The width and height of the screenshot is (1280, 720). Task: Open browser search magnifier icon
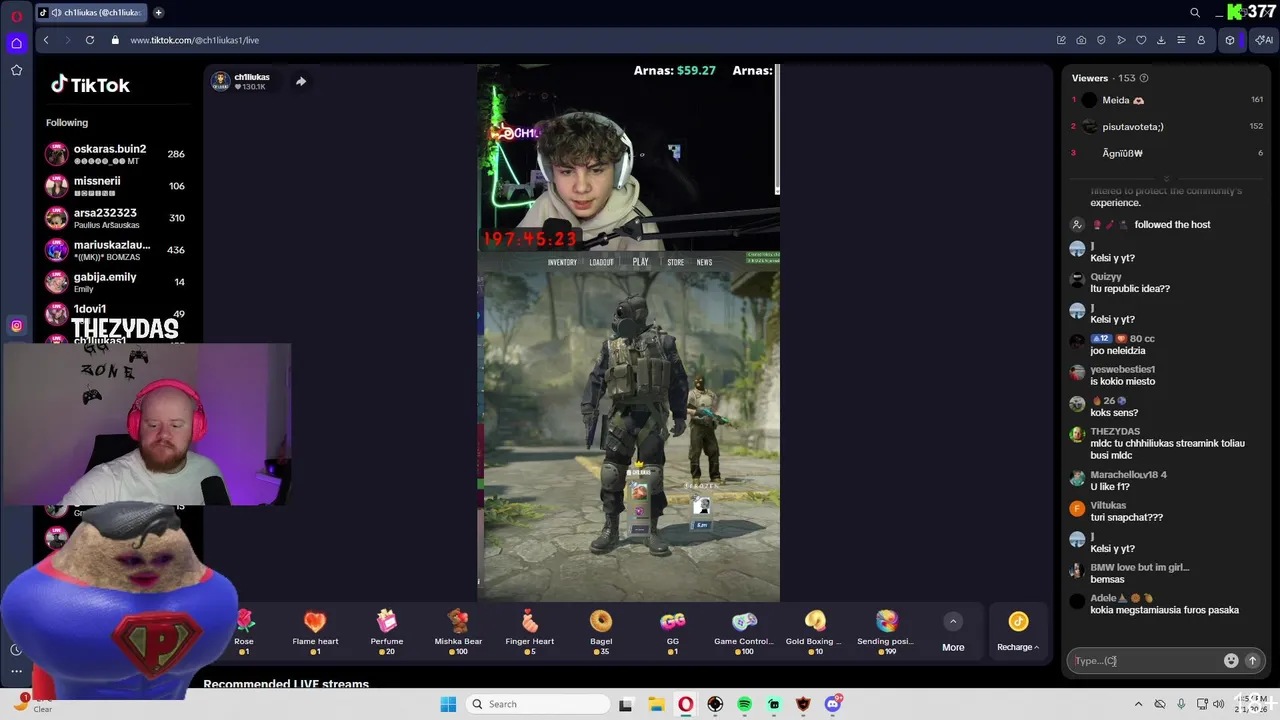tap(1195, 12)
